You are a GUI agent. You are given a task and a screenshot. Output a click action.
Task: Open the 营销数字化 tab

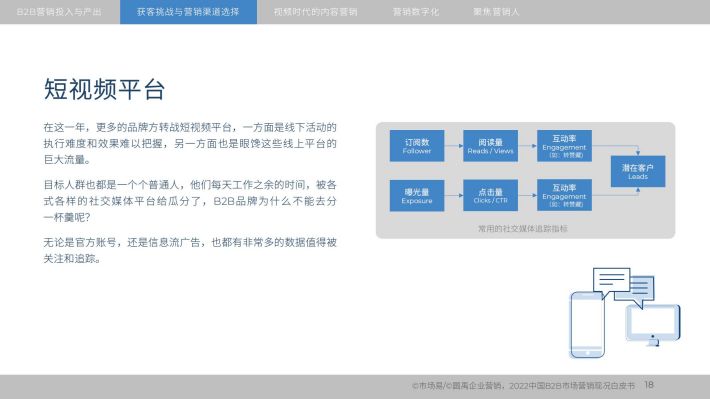point(416,12)
